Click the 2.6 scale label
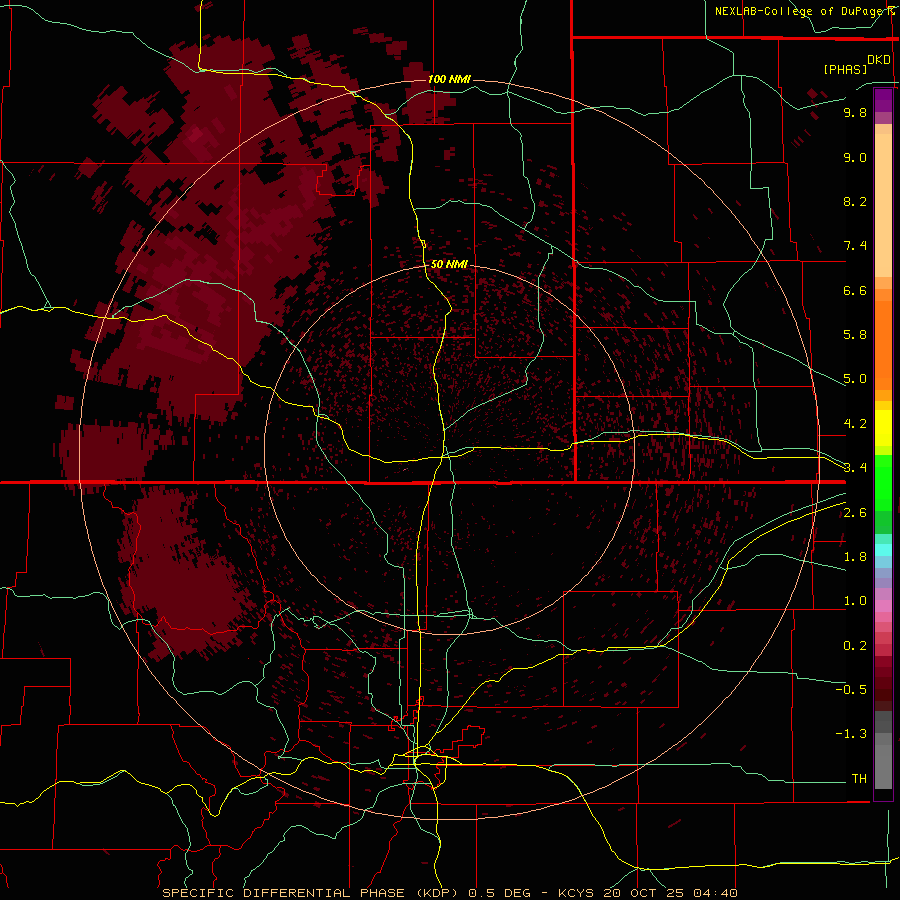 (x=855, y=513)
